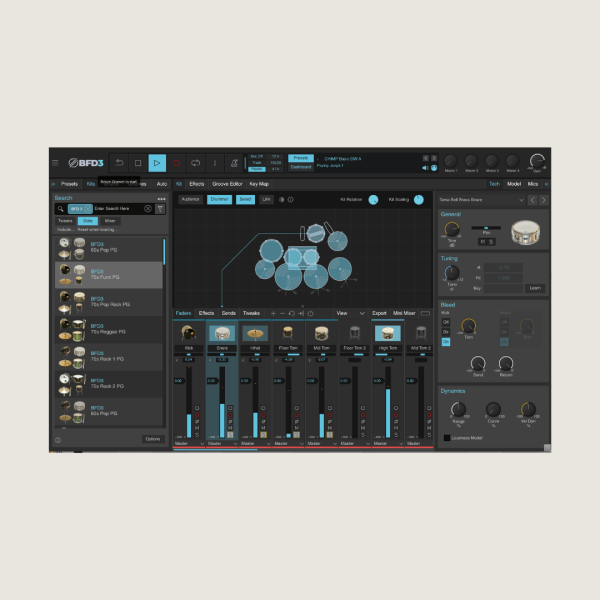Go to previous preset arrow in display
The image size is (600, 600).
click(426, 158)
